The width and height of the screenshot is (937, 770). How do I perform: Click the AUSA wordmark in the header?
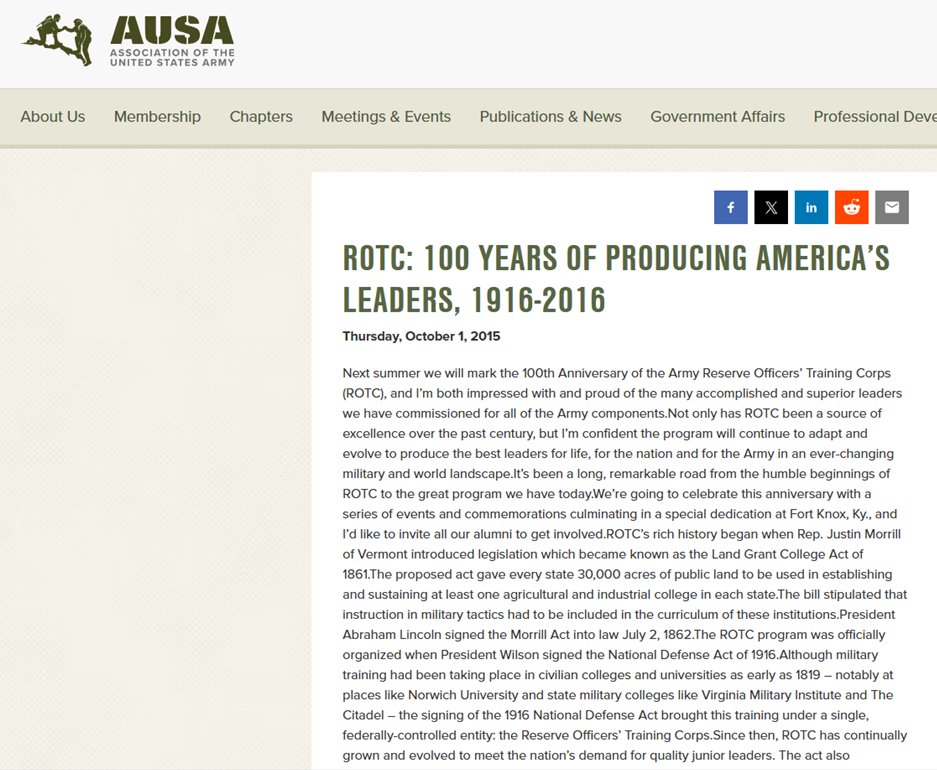[x=172, y=30]
